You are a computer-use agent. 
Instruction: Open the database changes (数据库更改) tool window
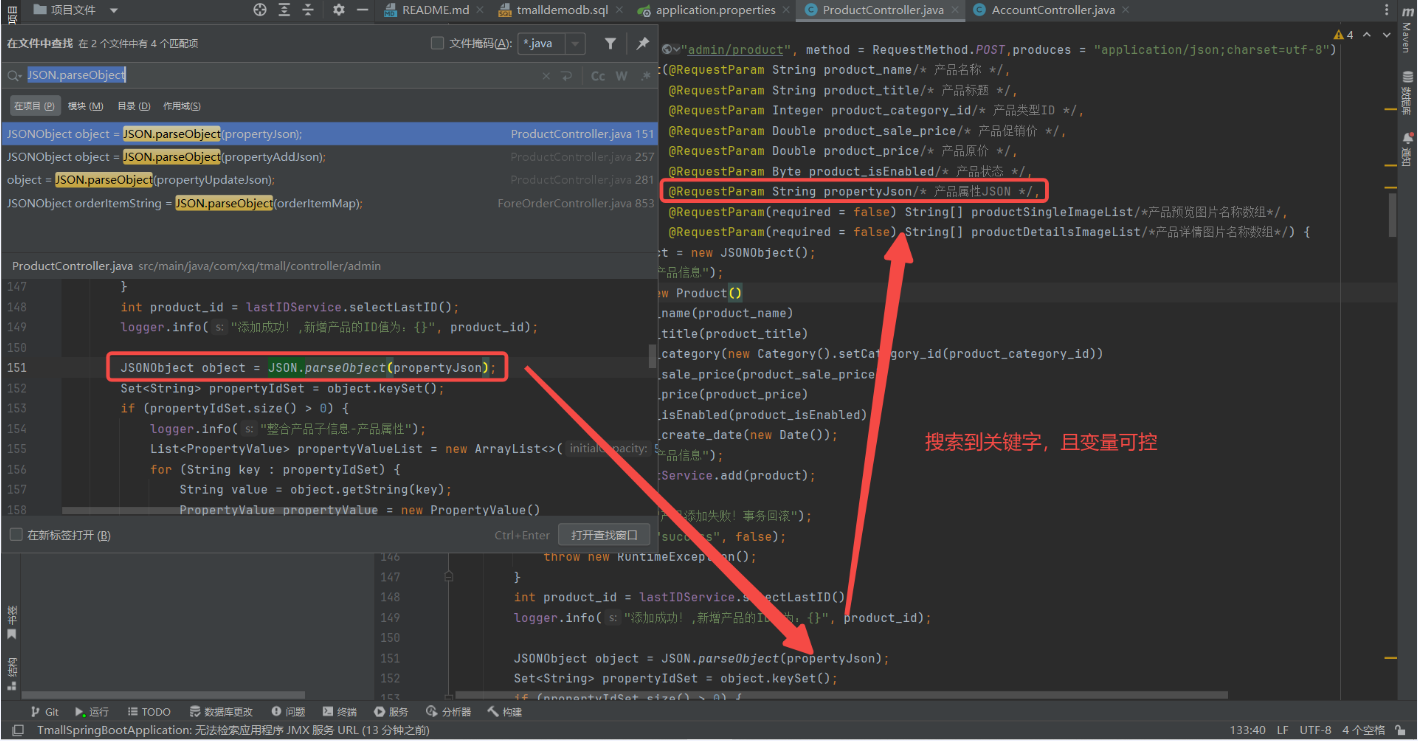pyautogui.click(x=220, y=712)
